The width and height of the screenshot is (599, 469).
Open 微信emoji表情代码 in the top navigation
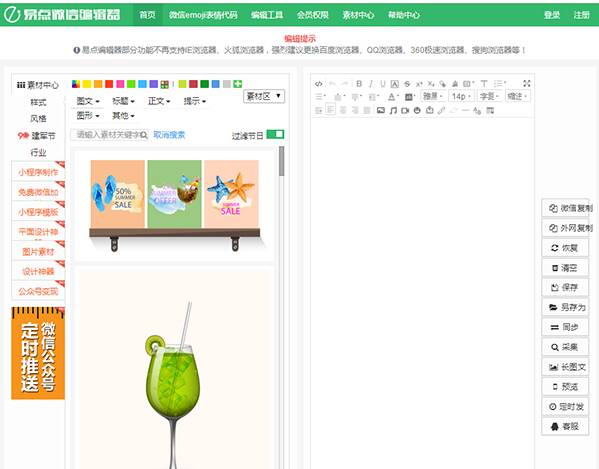point(203,15)
